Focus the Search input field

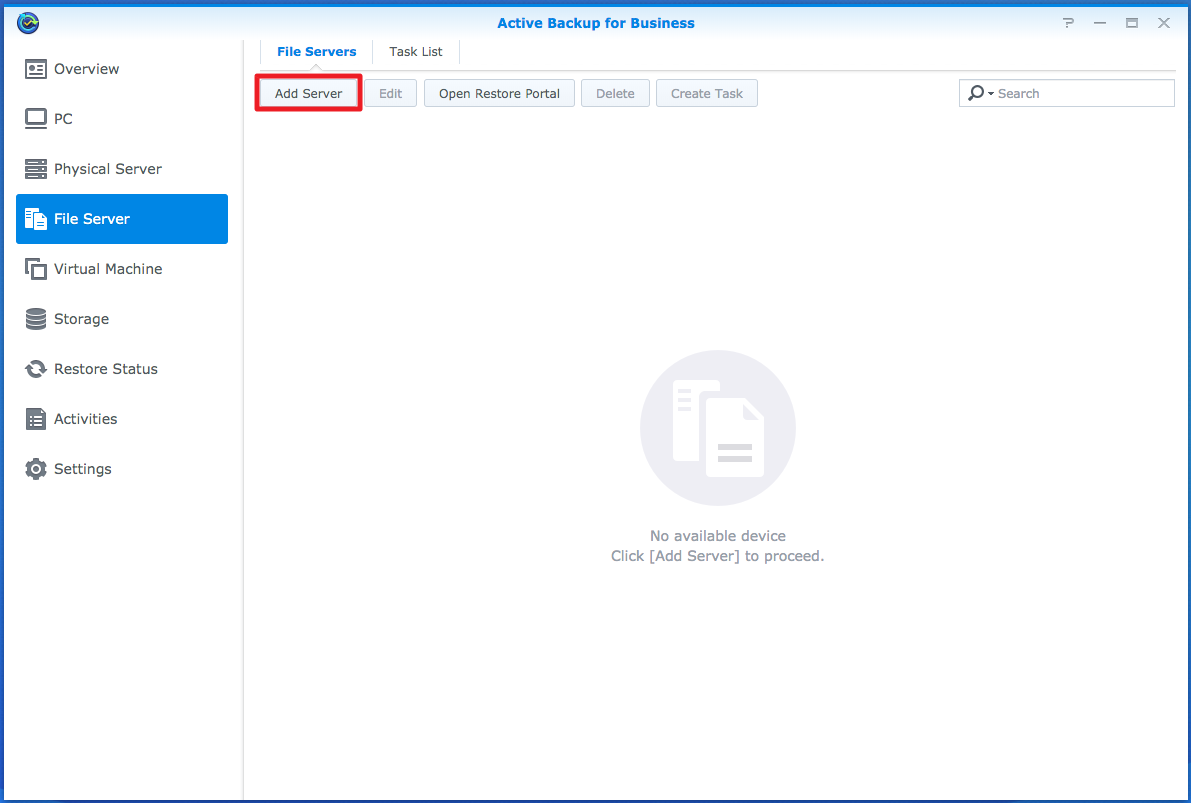click(1082, 94)
